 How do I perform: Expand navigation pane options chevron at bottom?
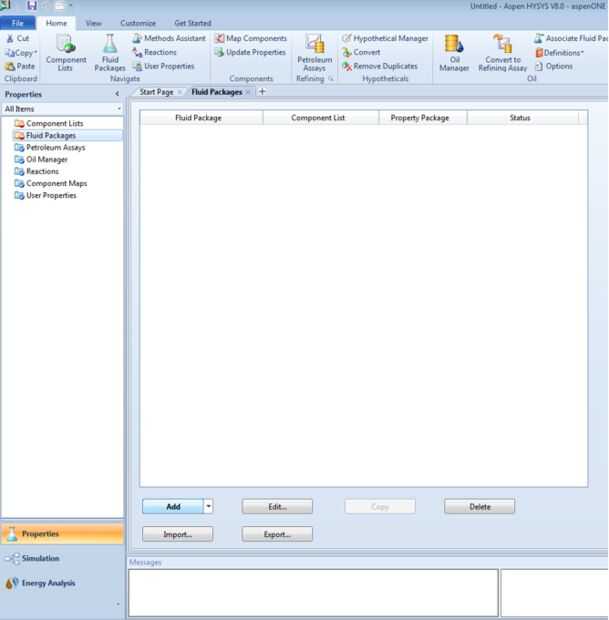coord(117,604)
